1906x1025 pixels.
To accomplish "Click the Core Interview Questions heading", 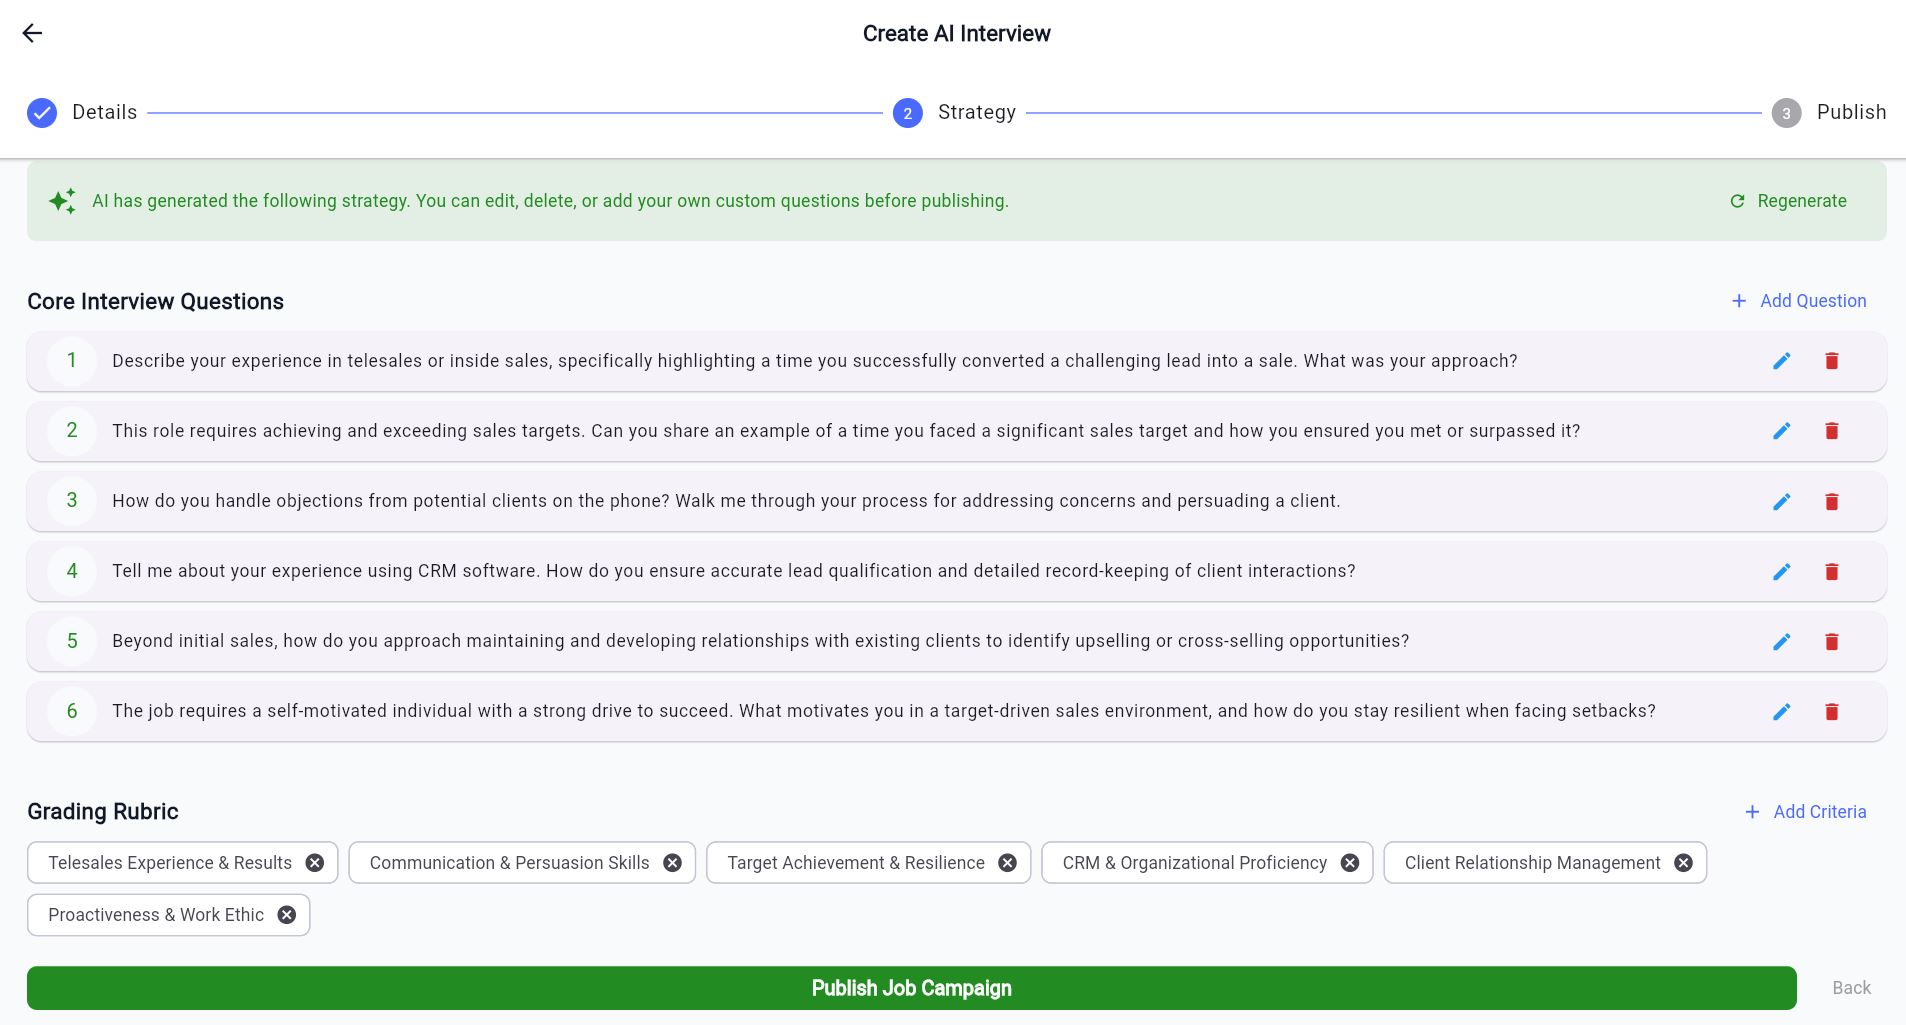I will coord(155,302).
